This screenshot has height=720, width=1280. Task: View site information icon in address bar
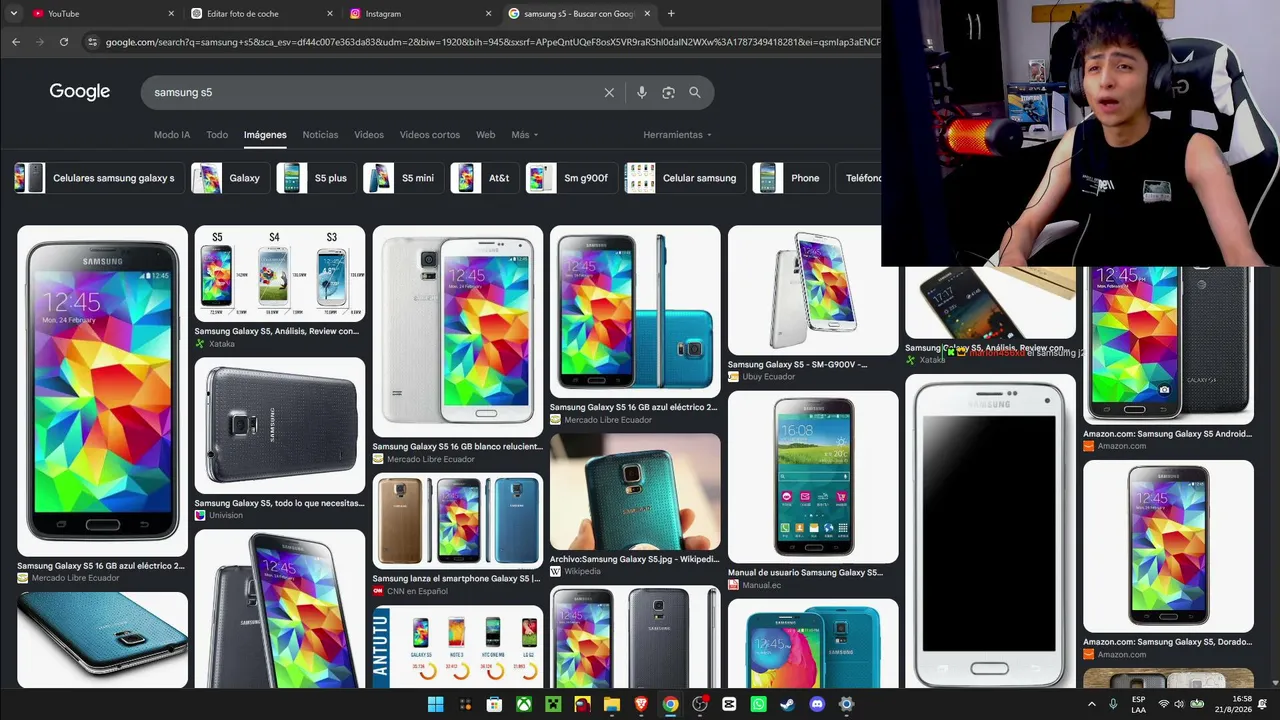[93, 42]
